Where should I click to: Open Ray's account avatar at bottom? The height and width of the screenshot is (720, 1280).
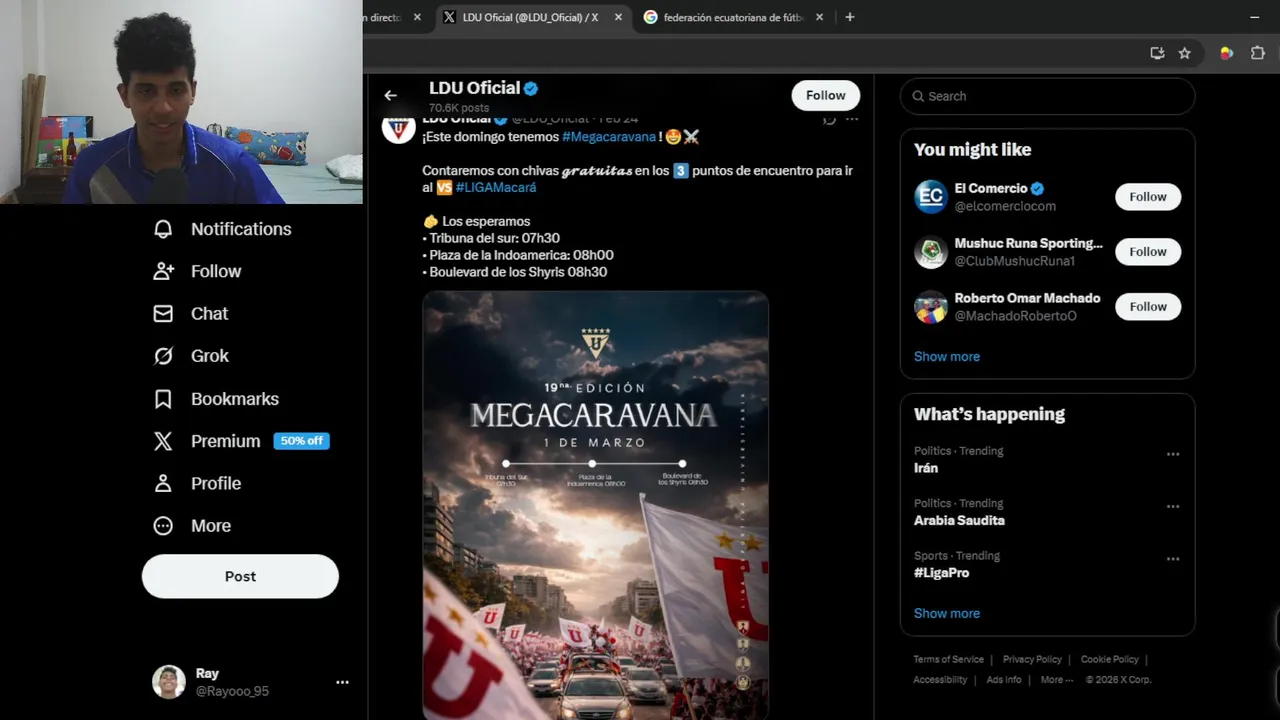pyautogui.click(x=169, y=682)
